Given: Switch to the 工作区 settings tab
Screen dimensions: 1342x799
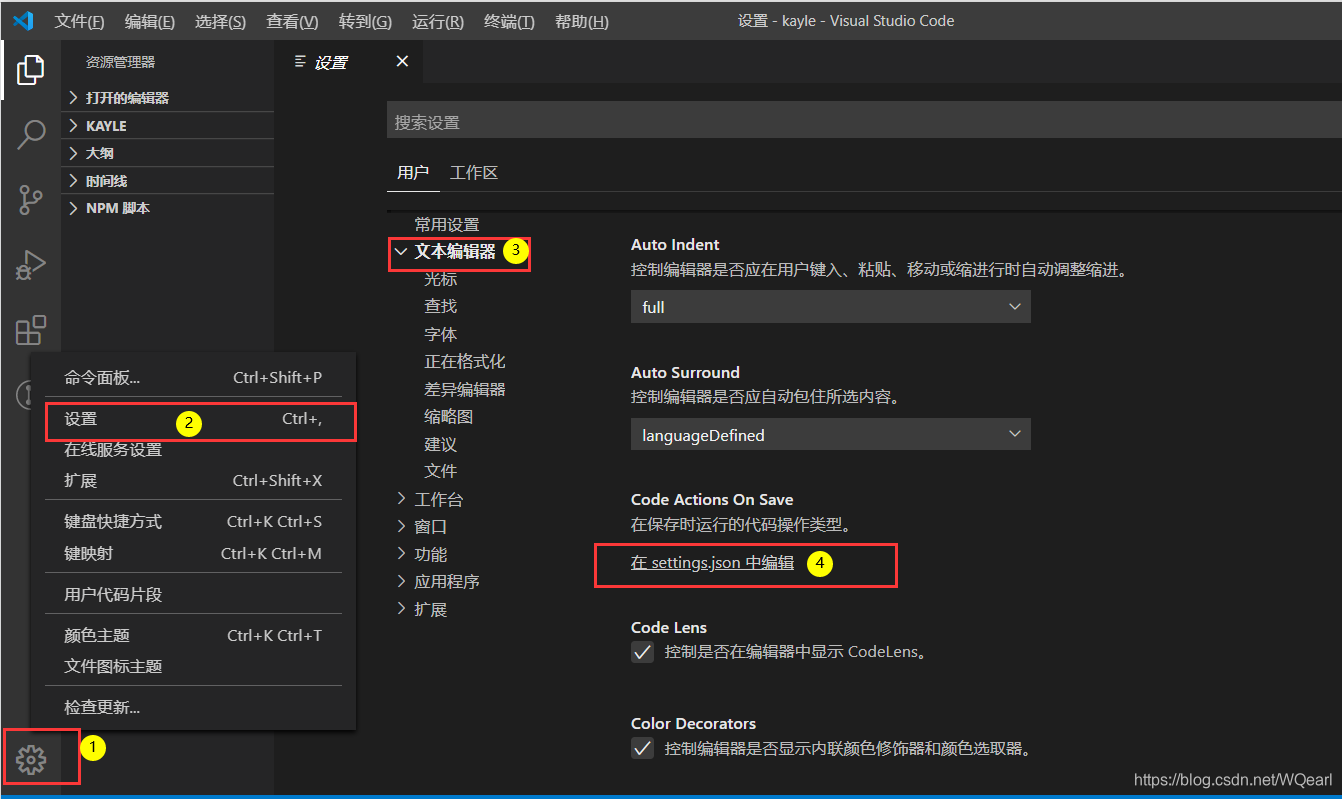Looking at the screenshot, I should click(474, 173).
